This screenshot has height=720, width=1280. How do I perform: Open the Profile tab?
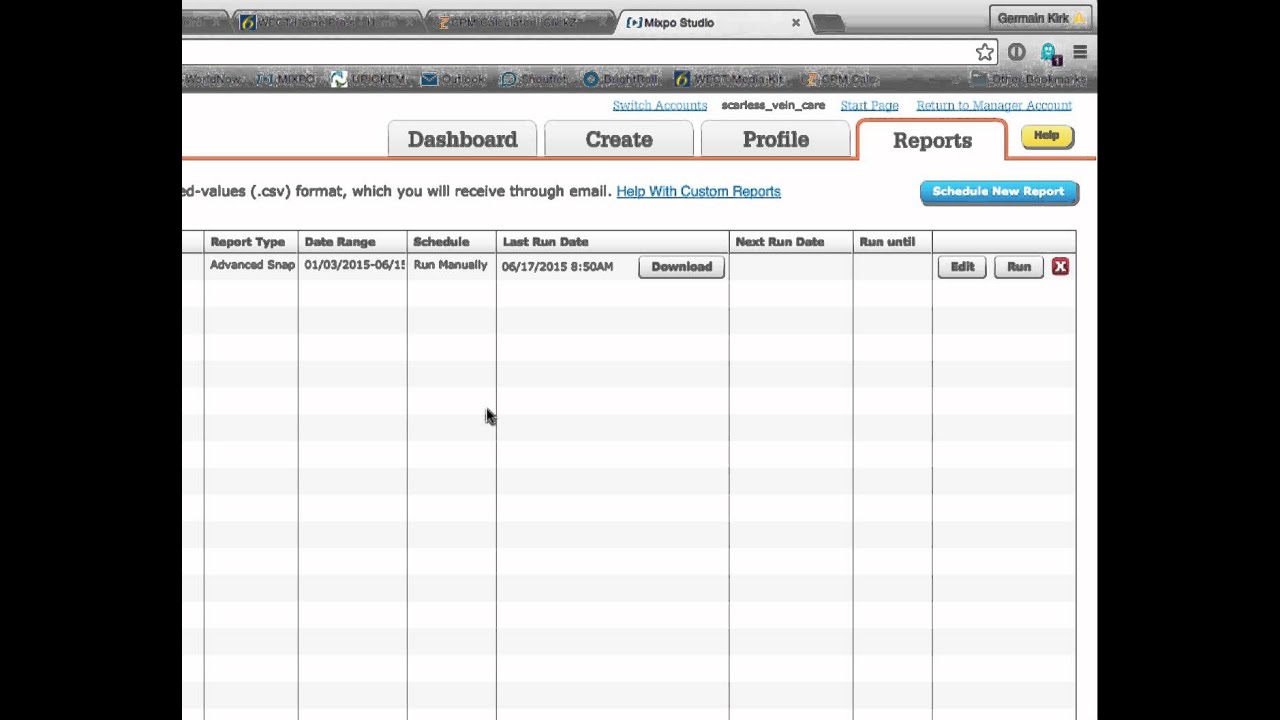pyautogui.click(x=775, y=139)
